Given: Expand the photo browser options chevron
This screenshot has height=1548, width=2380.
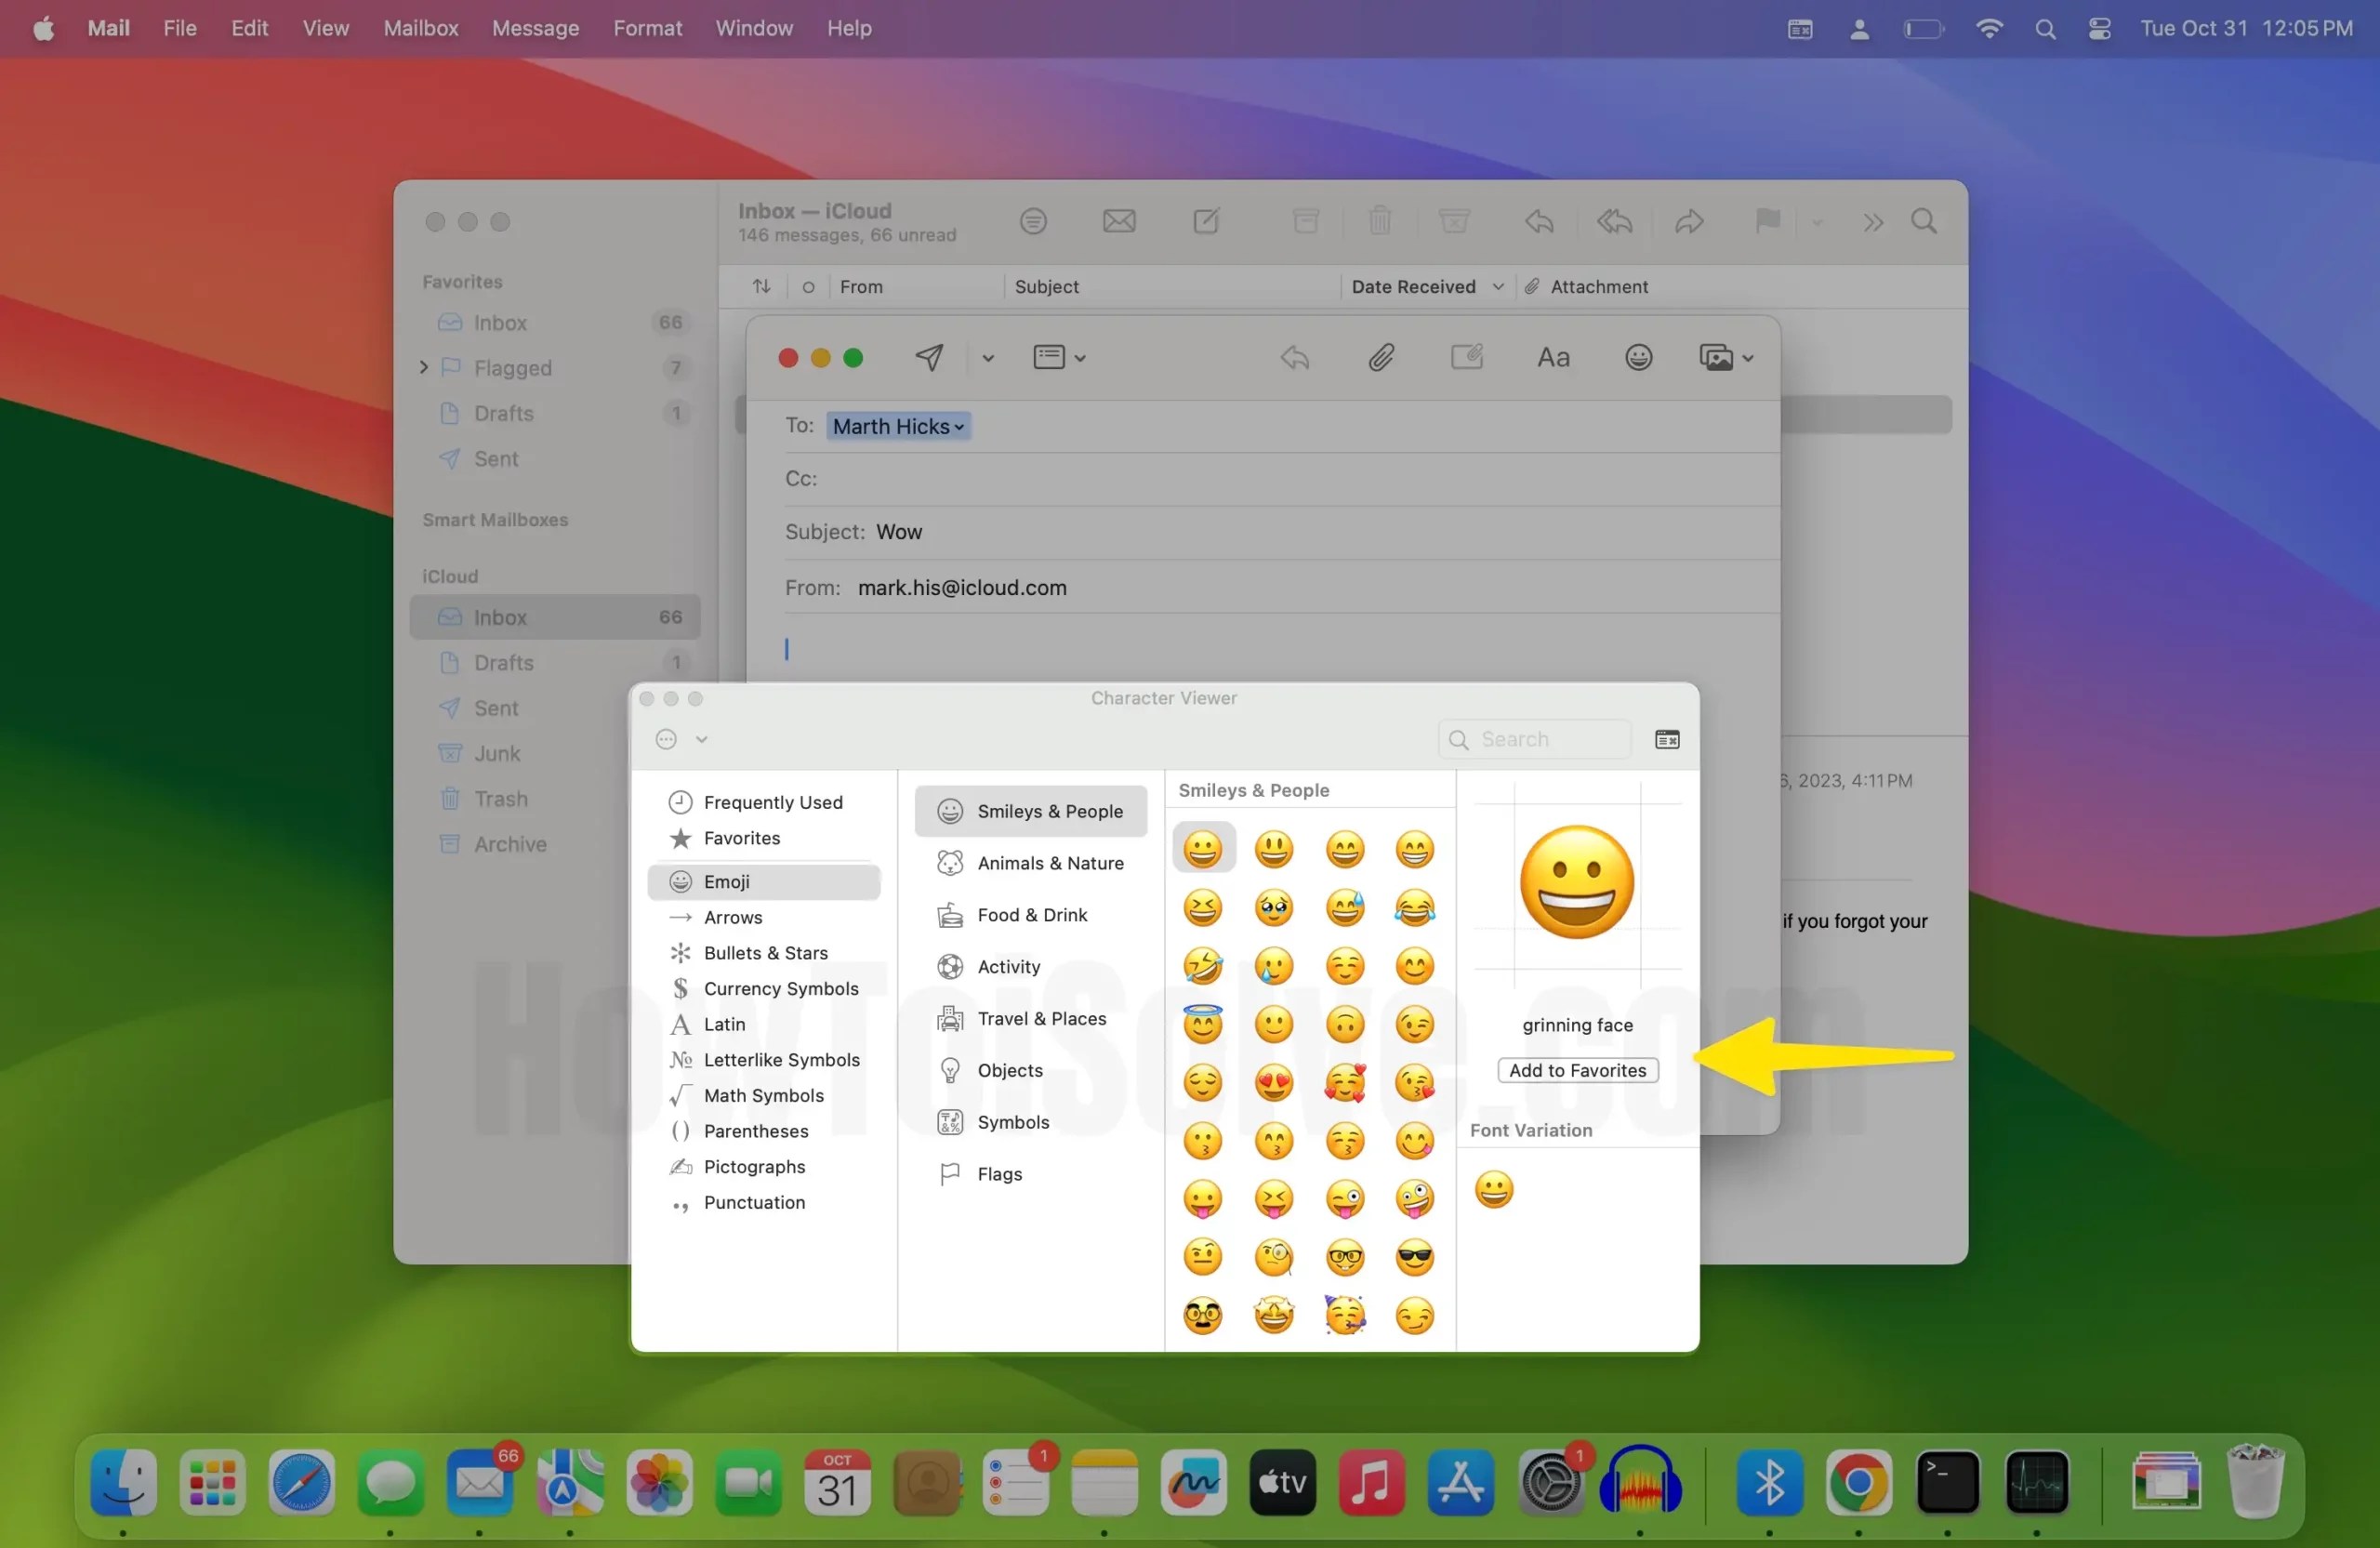Looking at the screenshot, I should coord(1748,357).
